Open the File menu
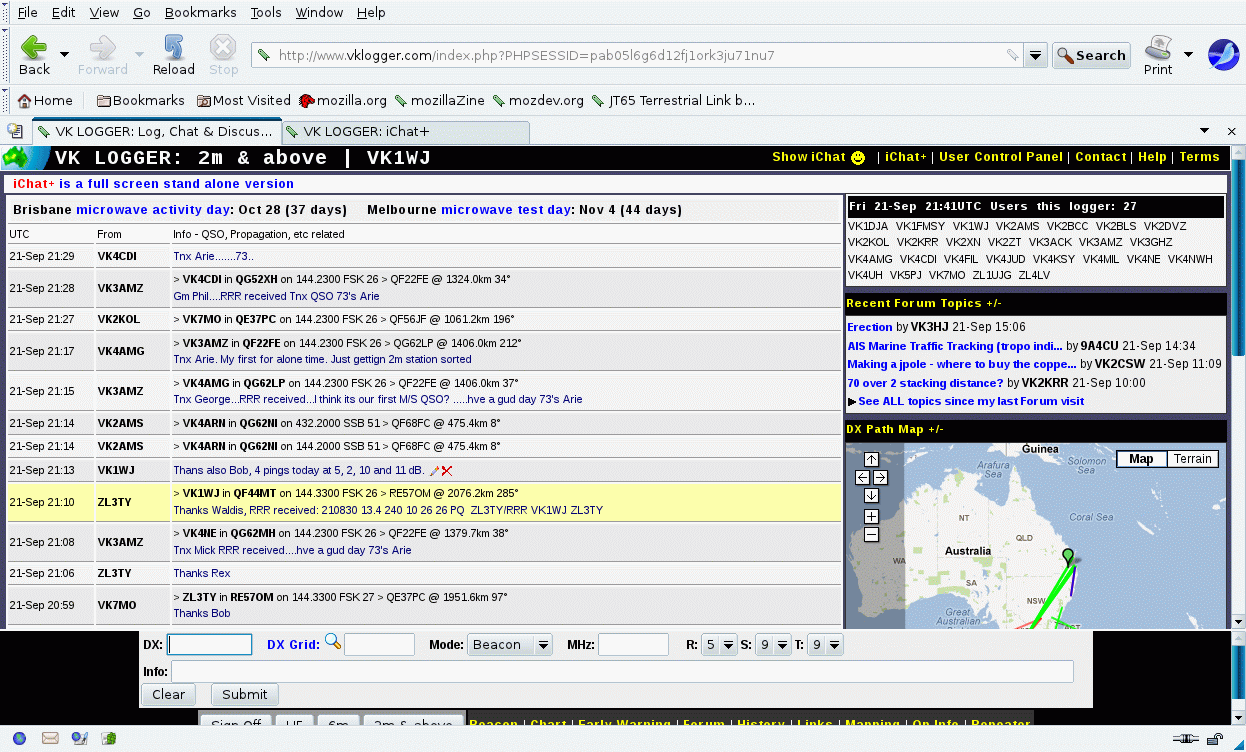Image resolution: width=1246 pixels, height=752 pixels. point(28,12)
